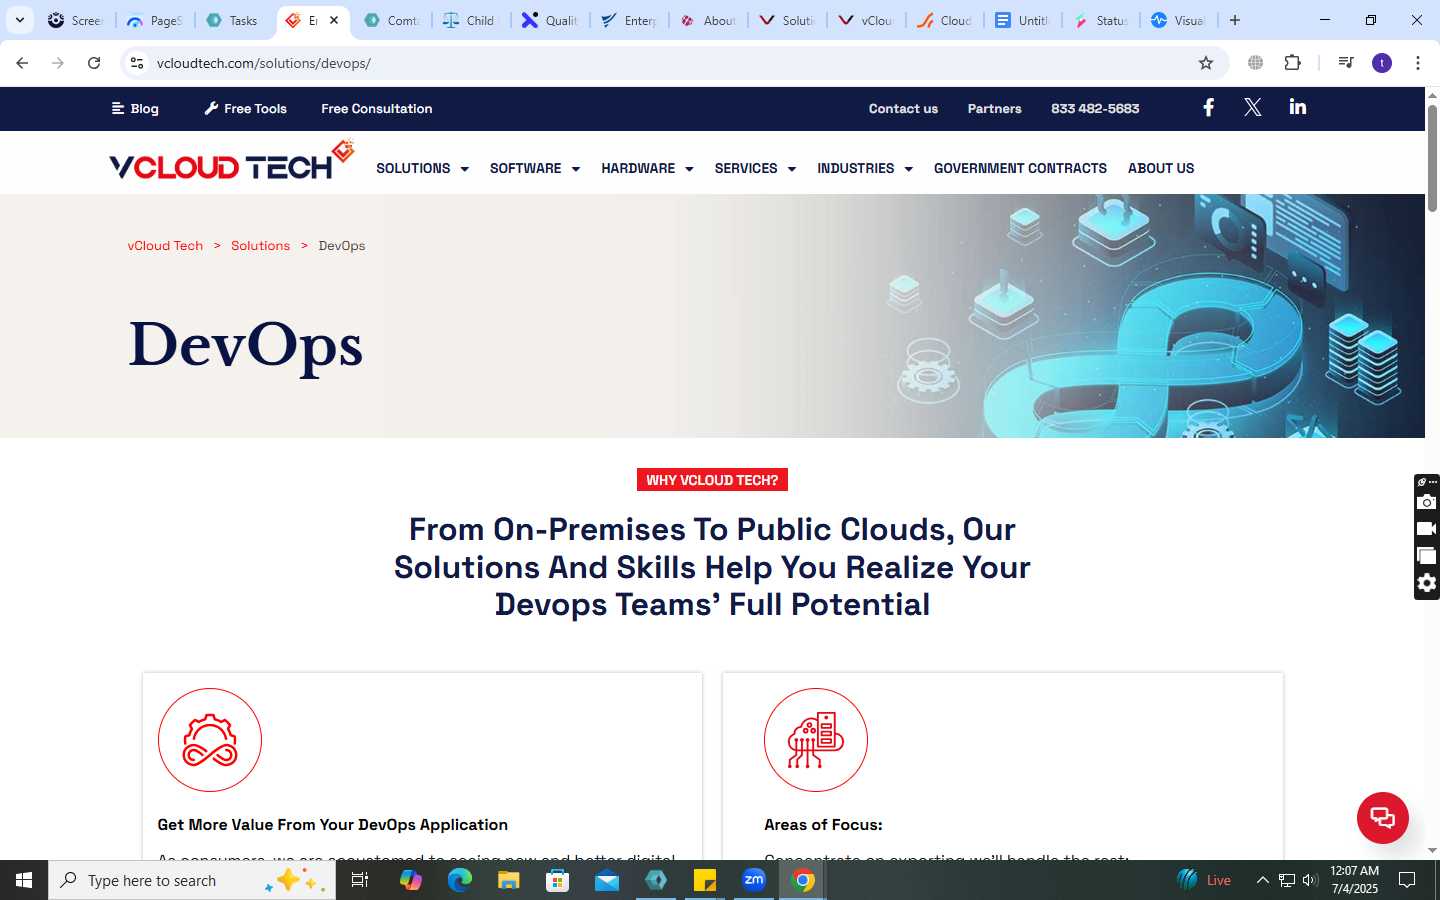The height and width of the screenshot is (900, 1440).
Task: Open File Explorer from the taskbar
Action: pos(508,880)
